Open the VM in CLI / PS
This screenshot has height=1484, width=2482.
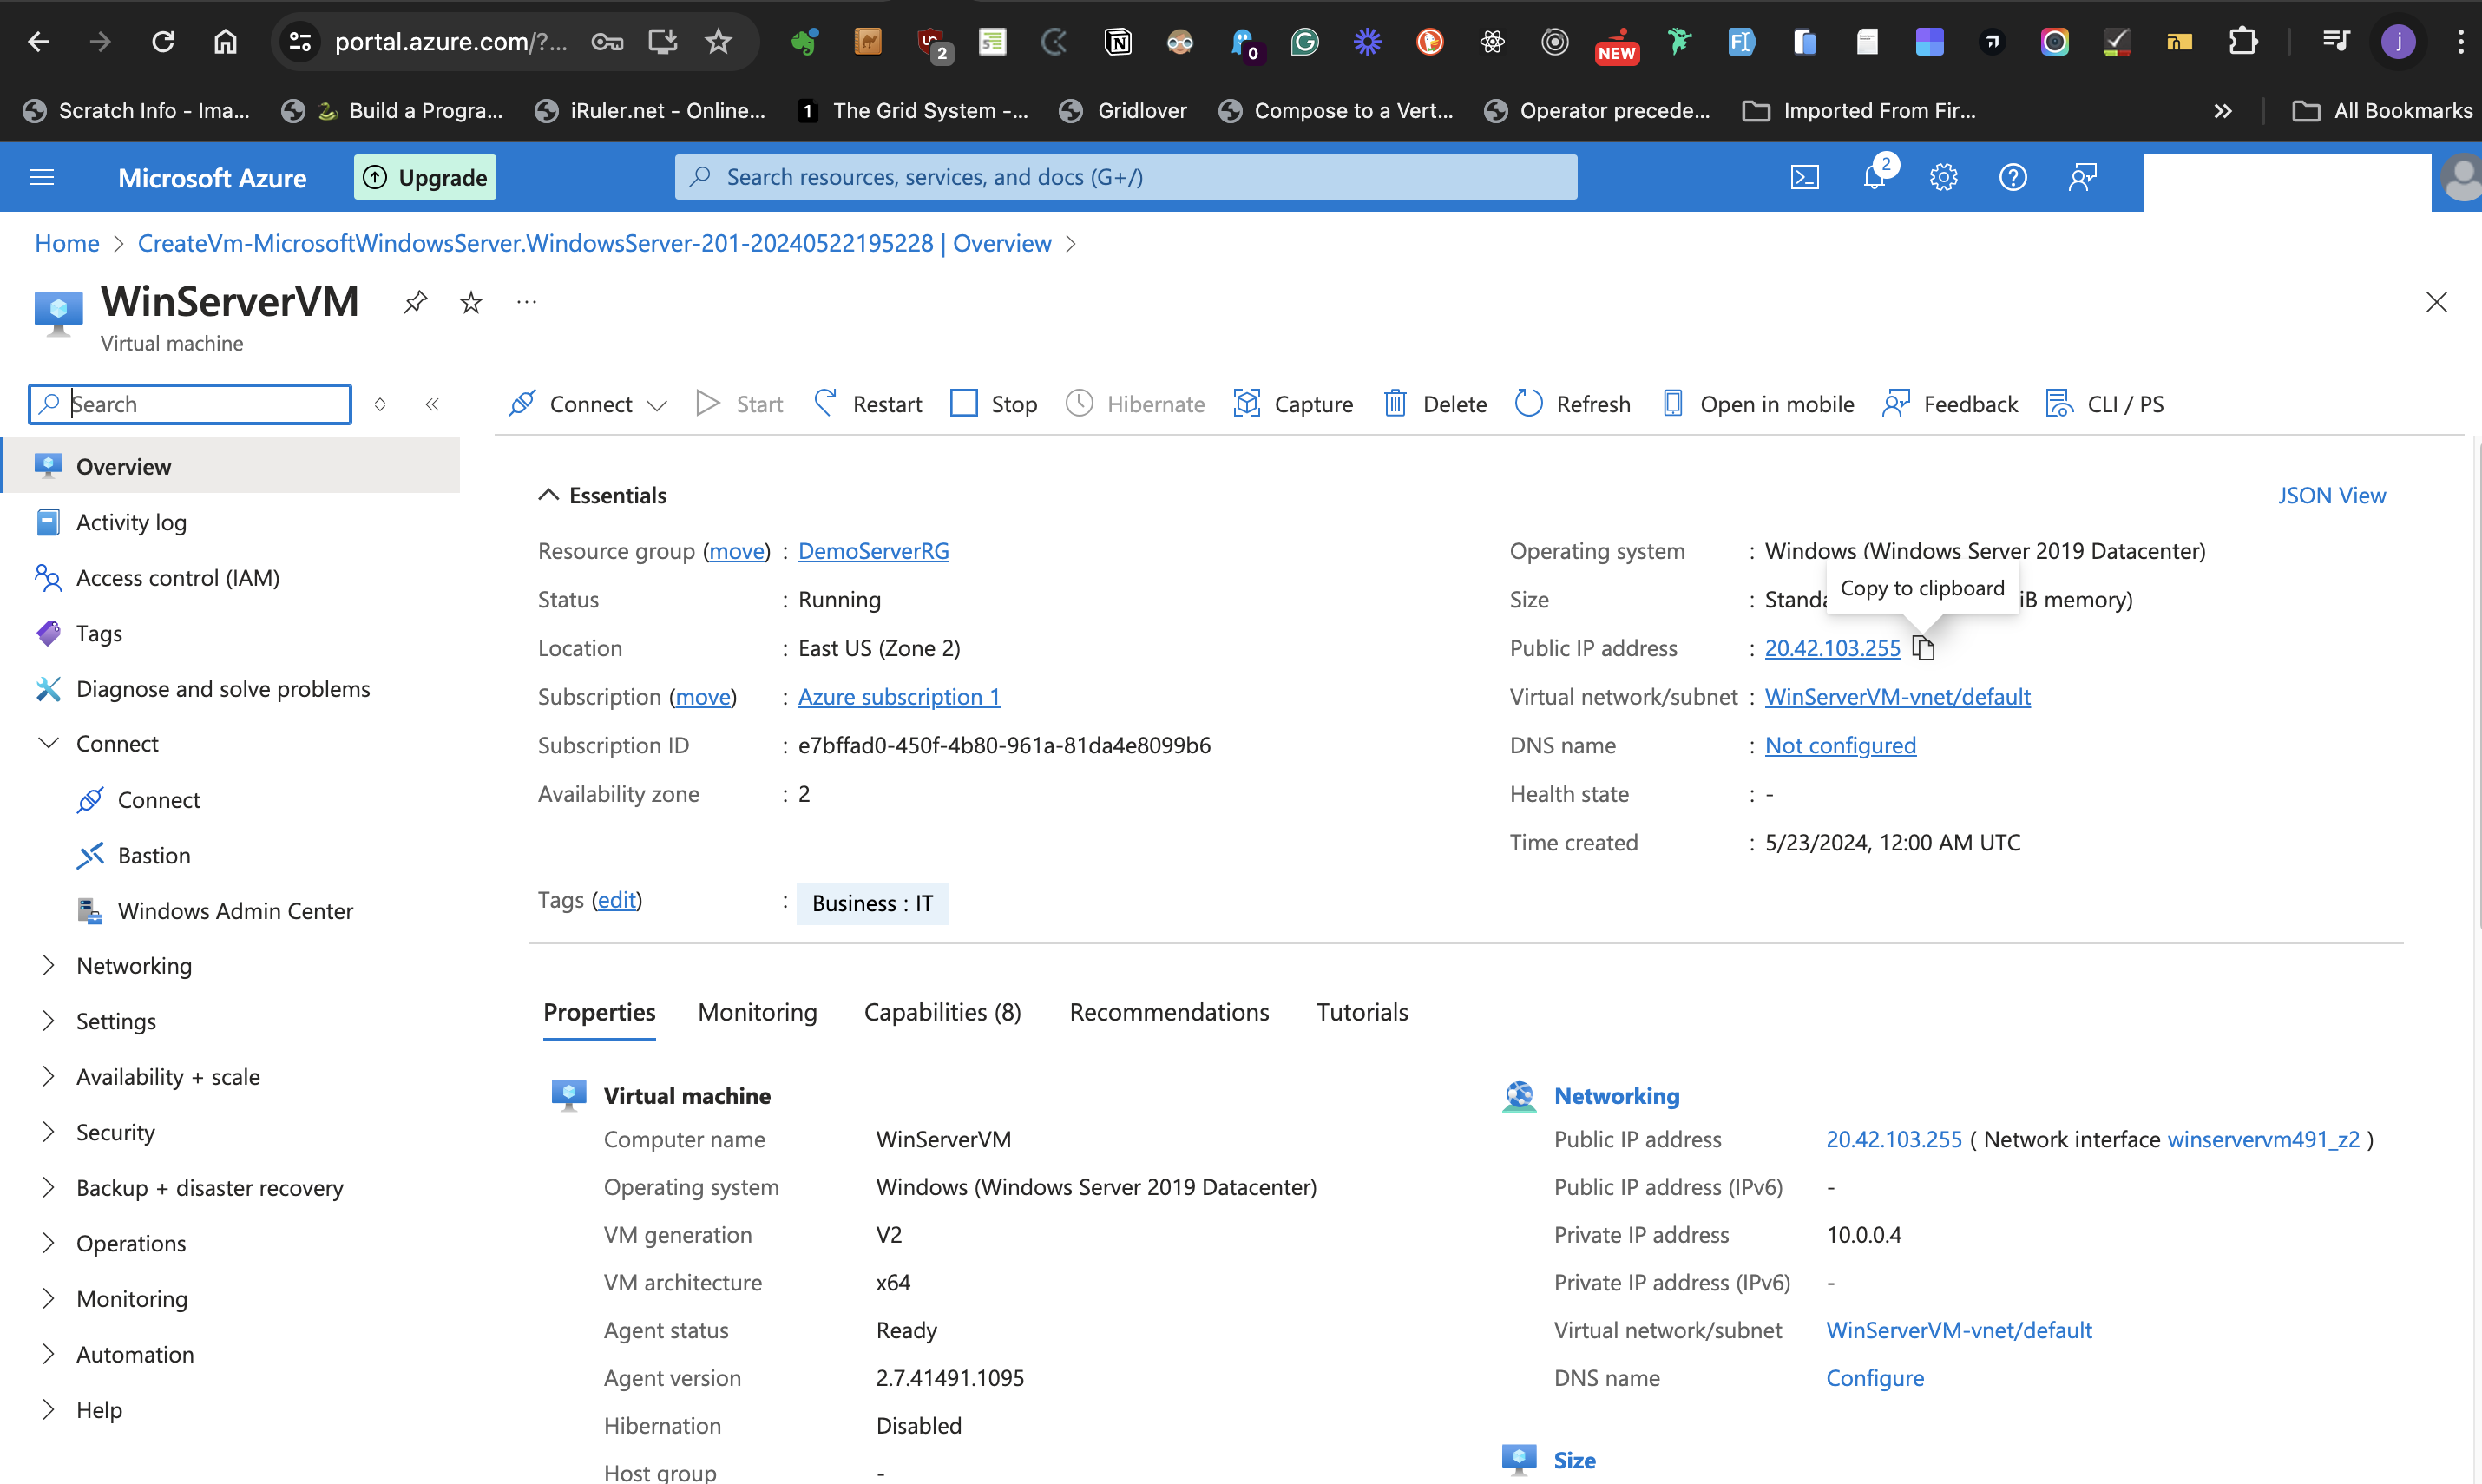pyautogui.click(x=2105, y=403)
